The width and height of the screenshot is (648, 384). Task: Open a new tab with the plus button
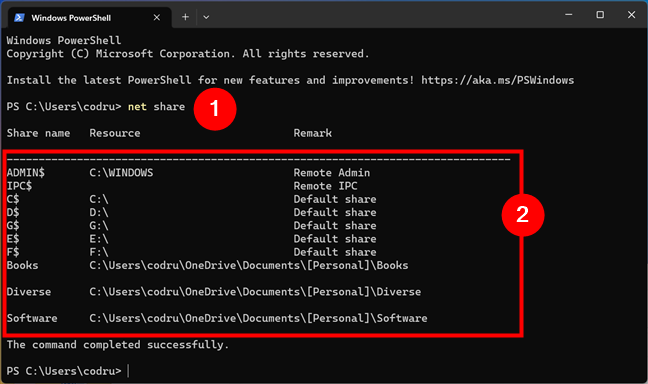pos(185,17)
